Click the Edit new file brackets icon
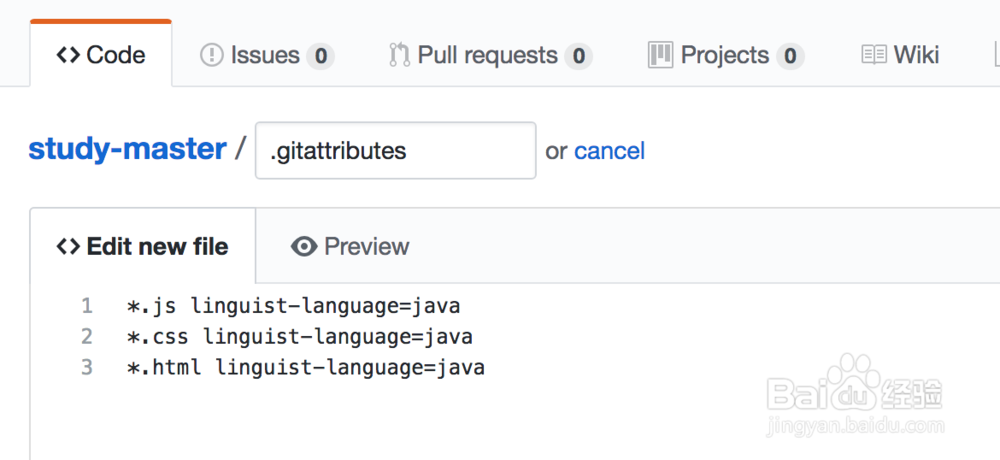1000x460 pixels. coord(68,246)
